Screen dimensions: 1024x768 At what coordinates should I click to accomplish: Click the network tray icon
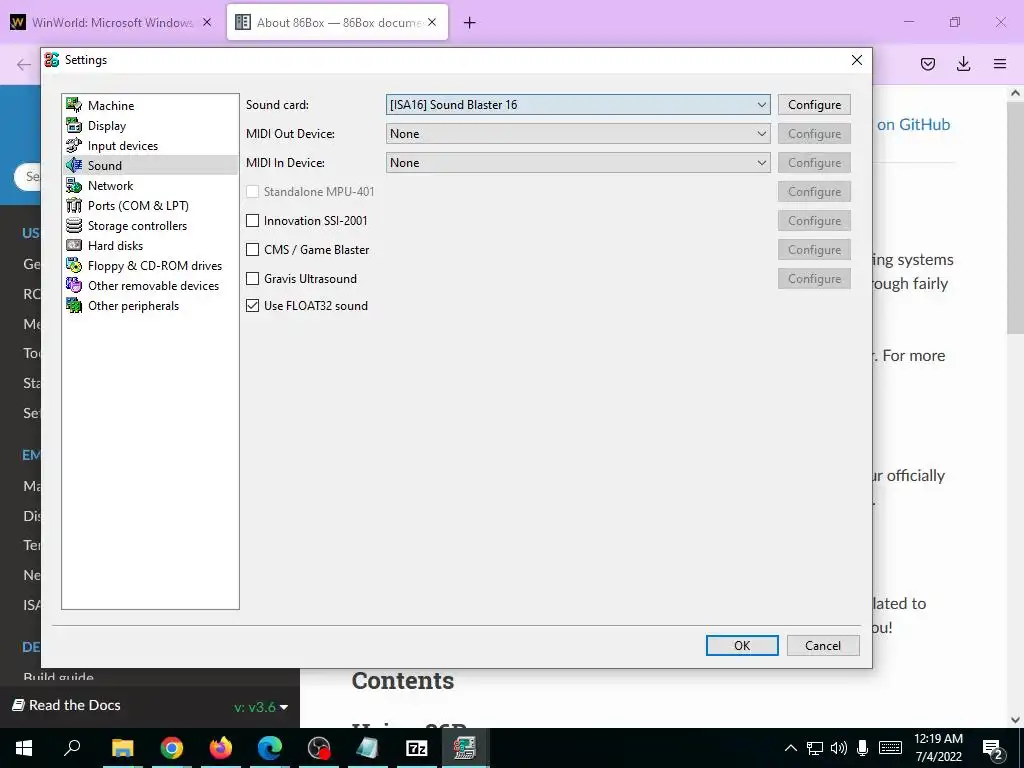(x=814, y=748)
